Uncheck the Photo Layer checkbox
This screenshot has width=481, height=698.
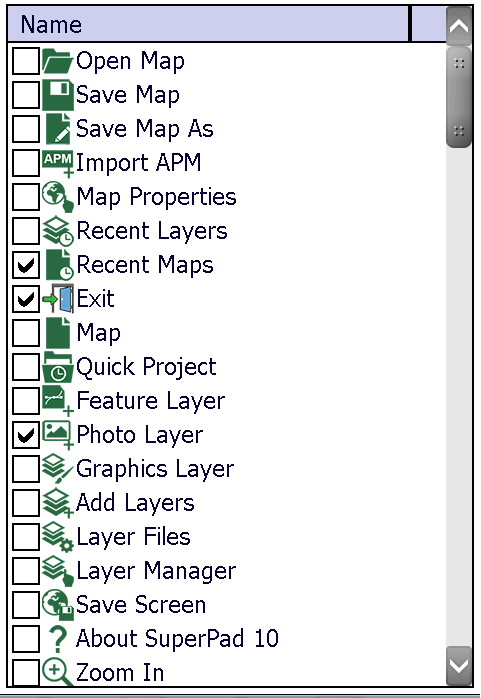click(x=25, y=435)
